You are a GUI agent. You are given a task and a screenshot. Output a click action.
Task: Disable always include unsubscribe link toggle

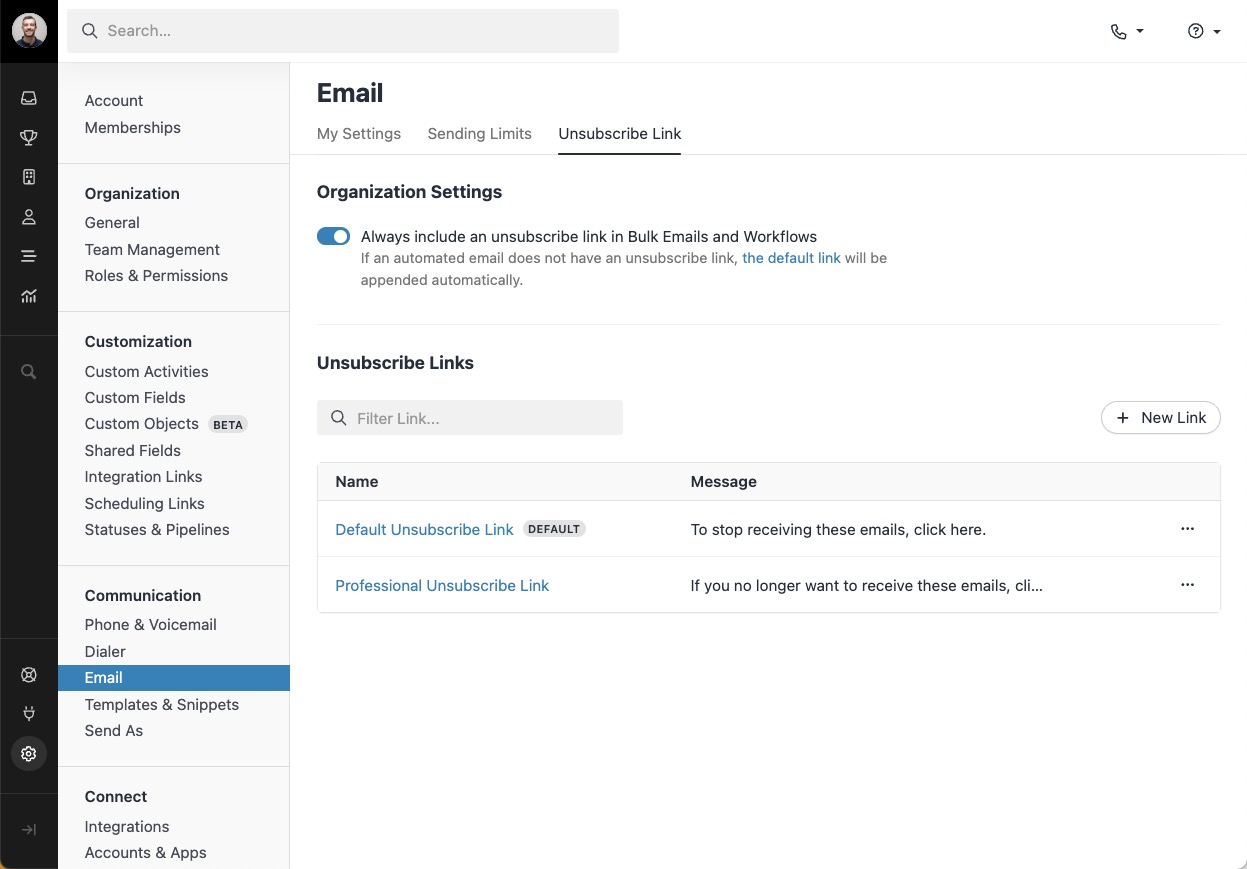tap(333, 237)
